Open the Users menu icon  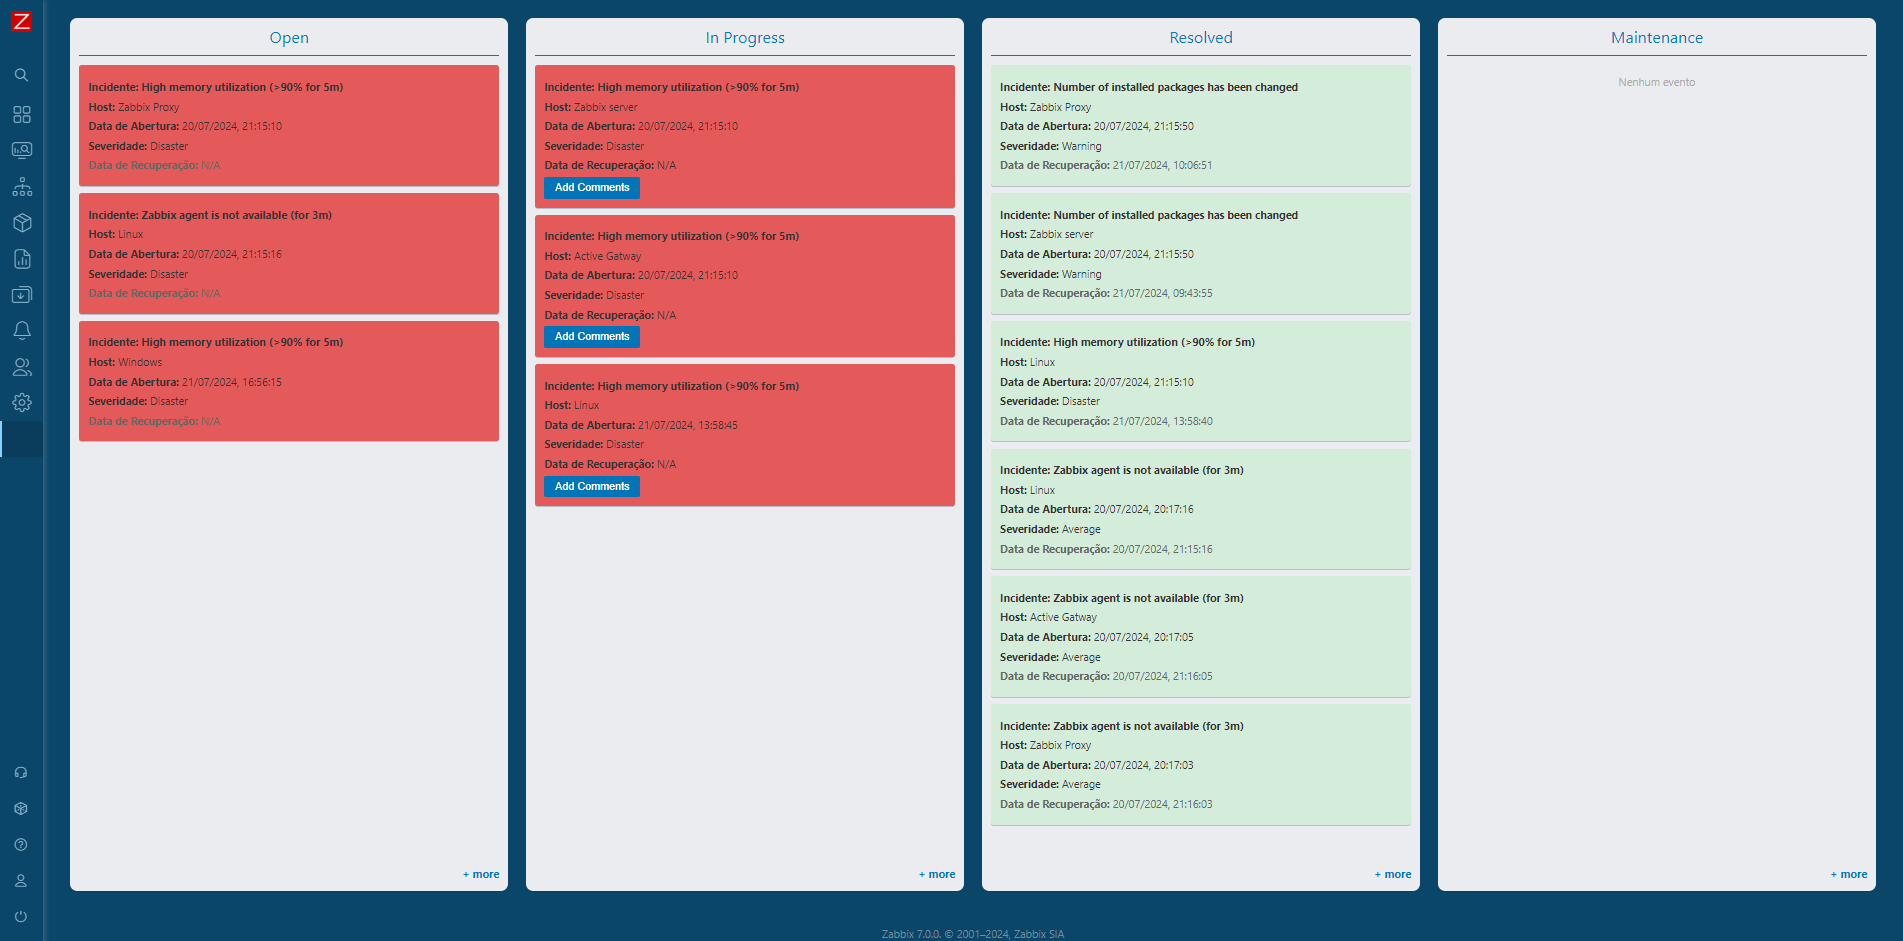[21, 367]
